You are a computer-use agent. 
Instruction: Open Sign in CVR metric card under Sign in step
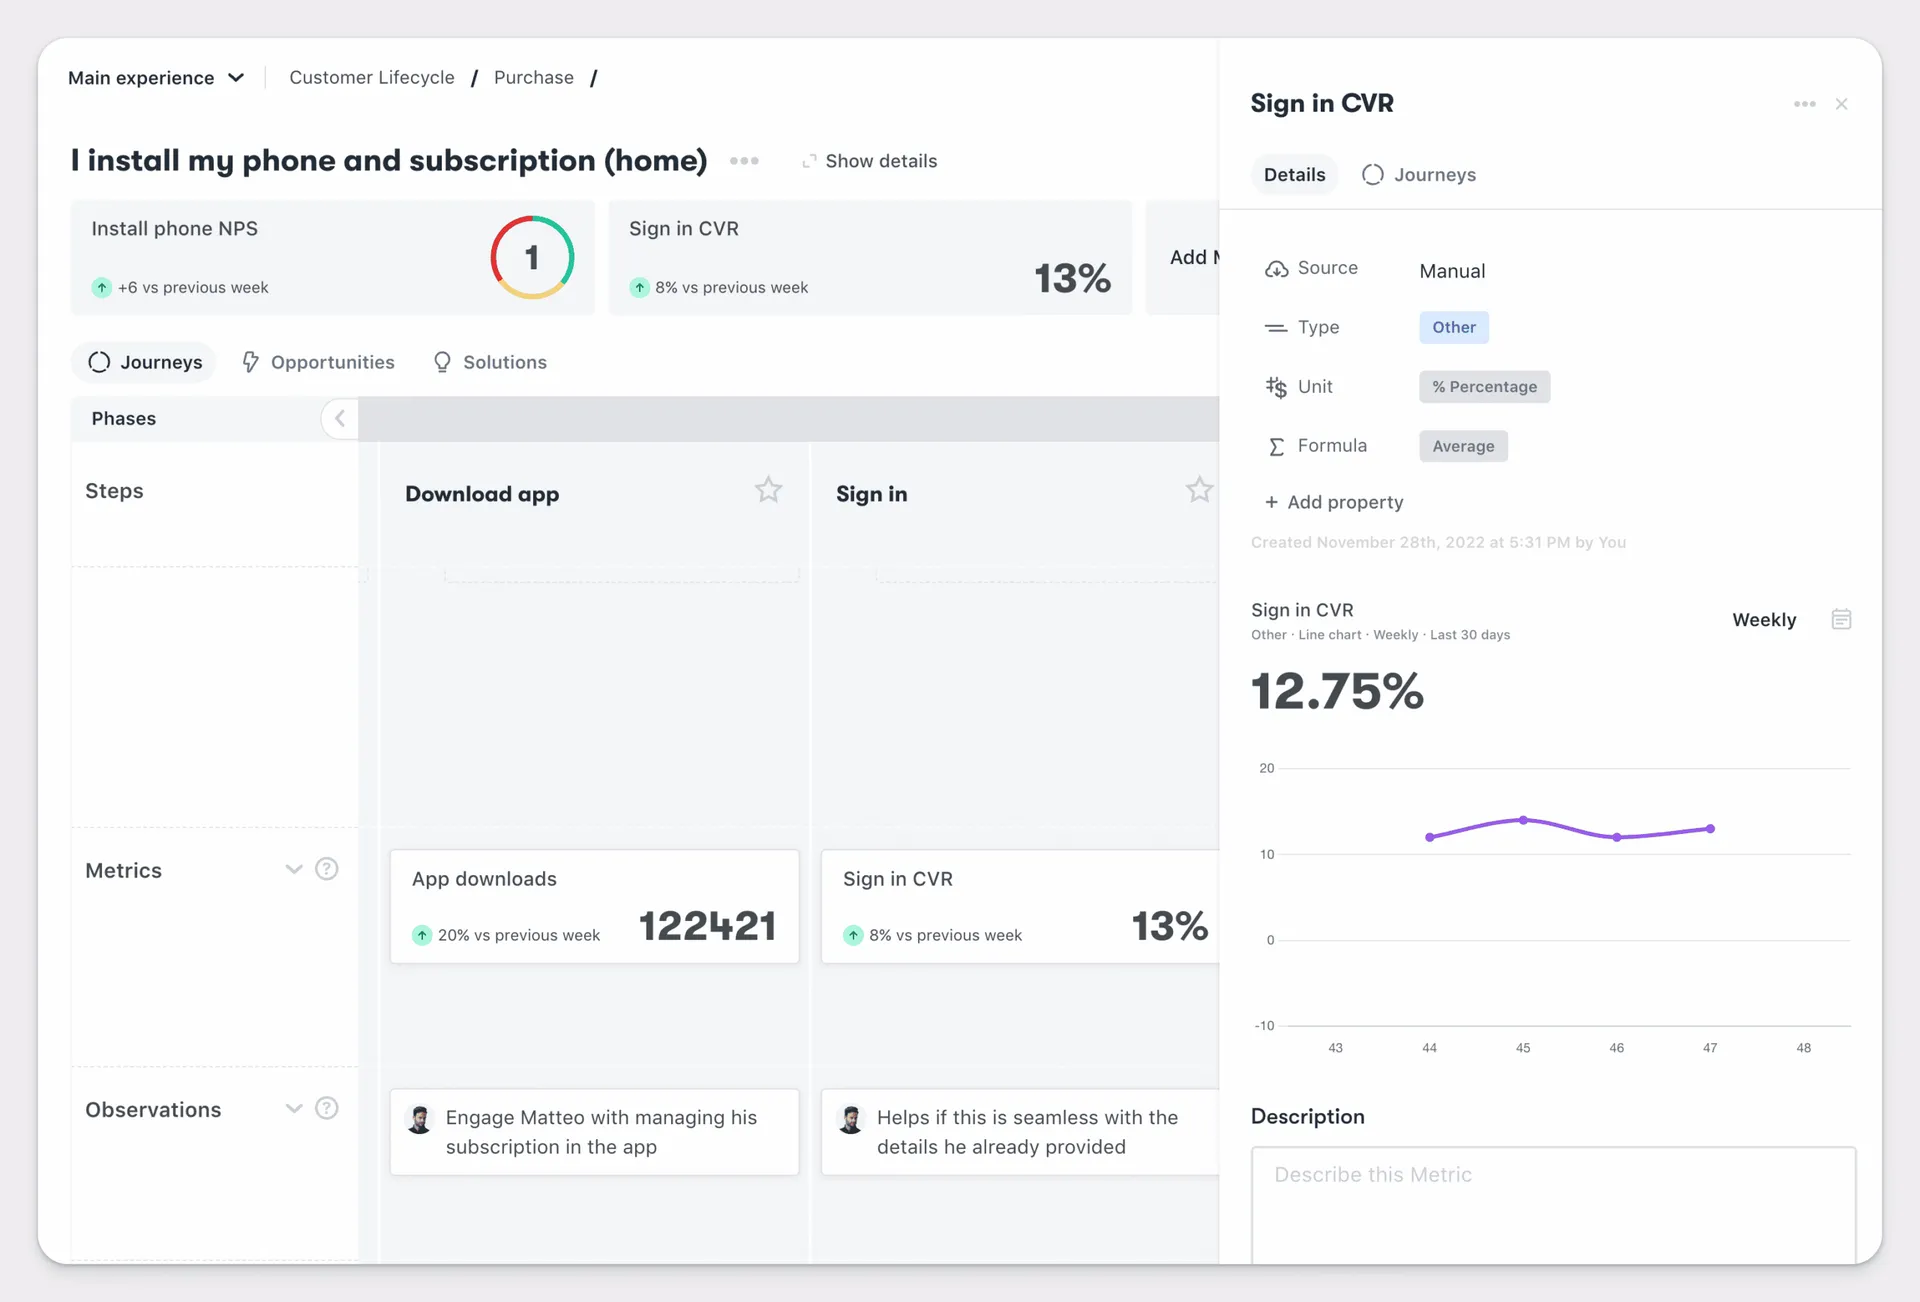(x=1020, y=907)
